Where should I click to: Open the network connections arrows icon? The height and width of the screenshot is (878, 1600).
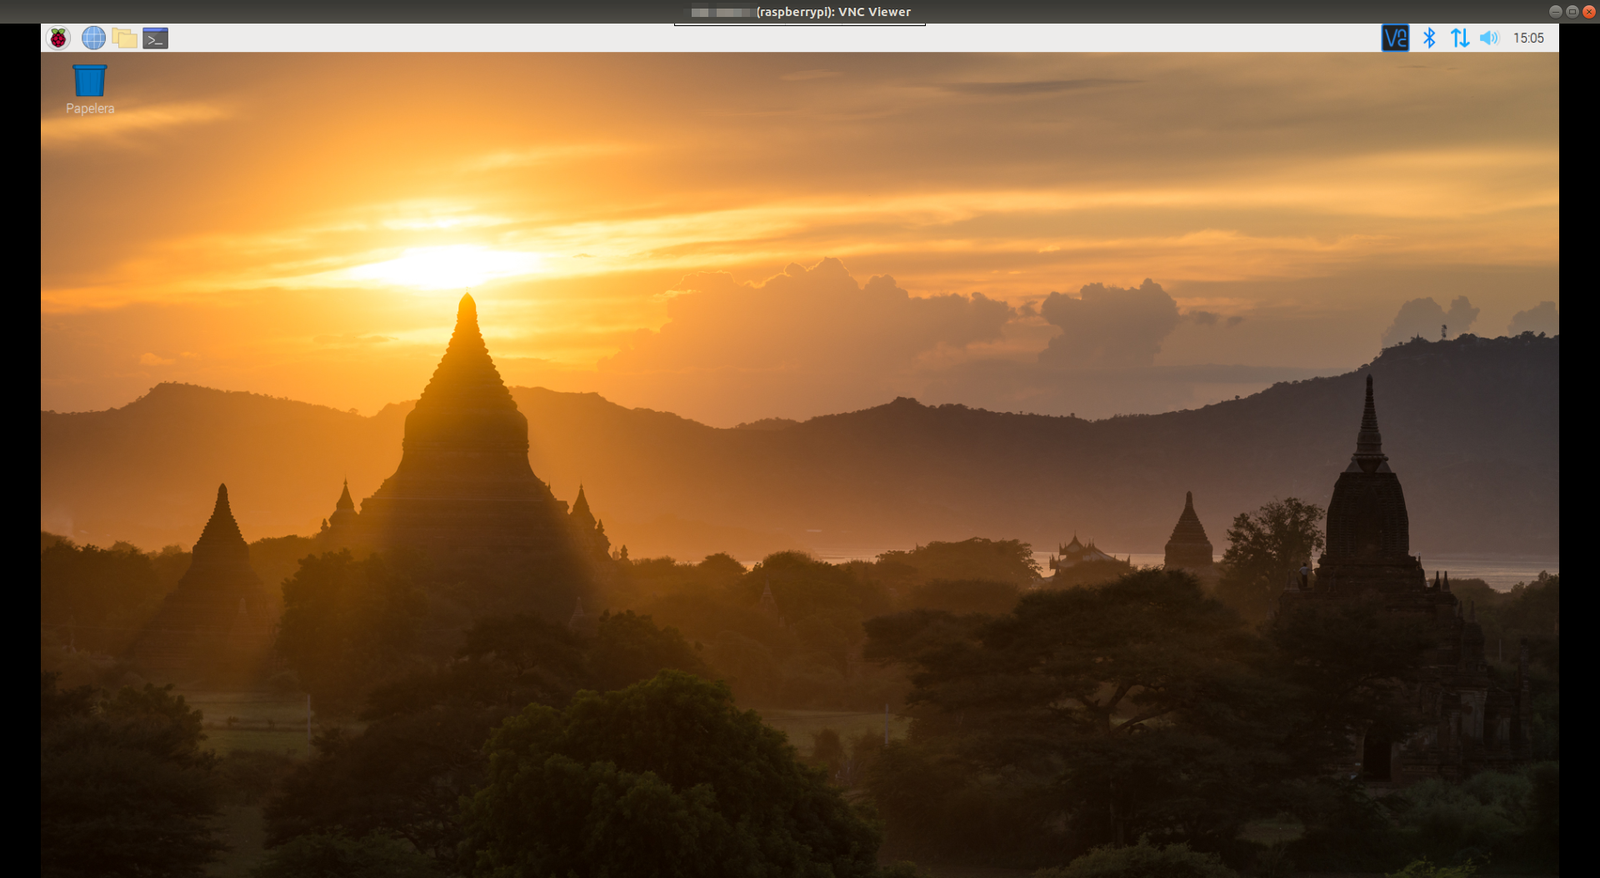[1460, 38]
